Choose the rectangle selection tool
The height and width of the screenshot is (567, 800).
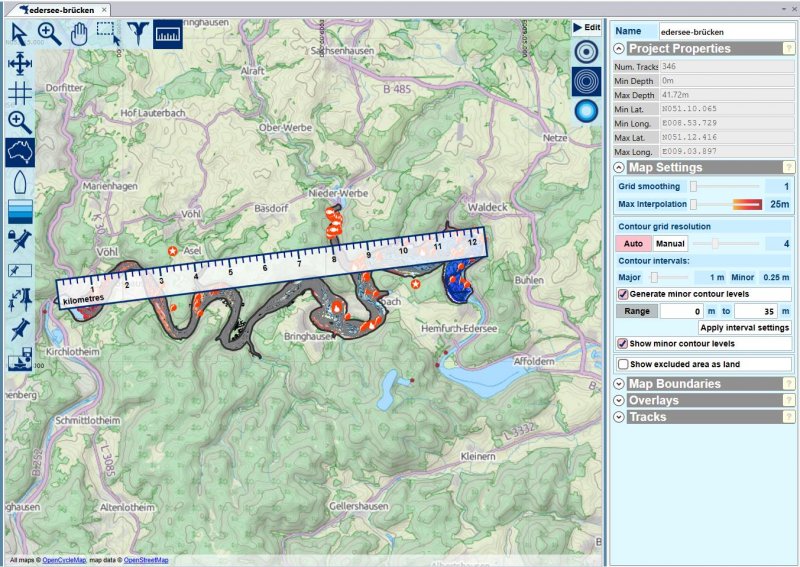coord(108,33)
